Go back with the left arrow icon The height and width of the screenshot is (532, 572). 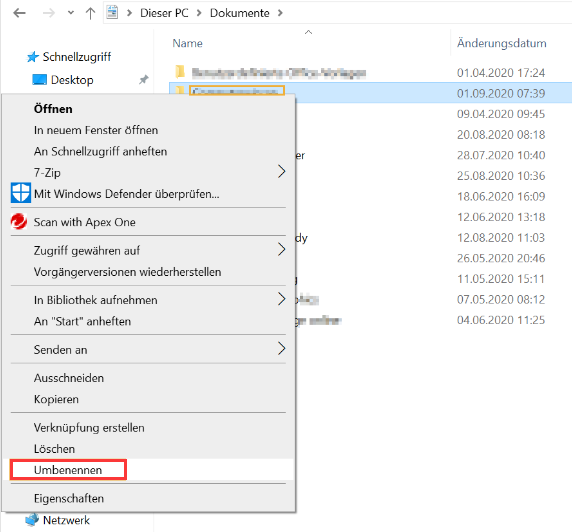coord(19,13)
